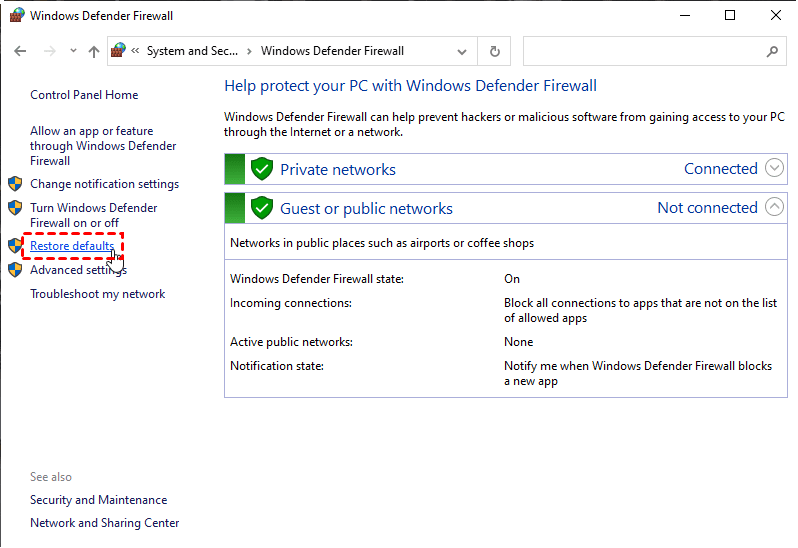Viewport: 798px width, 548px height.
Task: Collapse the Guest or public networks section
Action: coord(774,207)
